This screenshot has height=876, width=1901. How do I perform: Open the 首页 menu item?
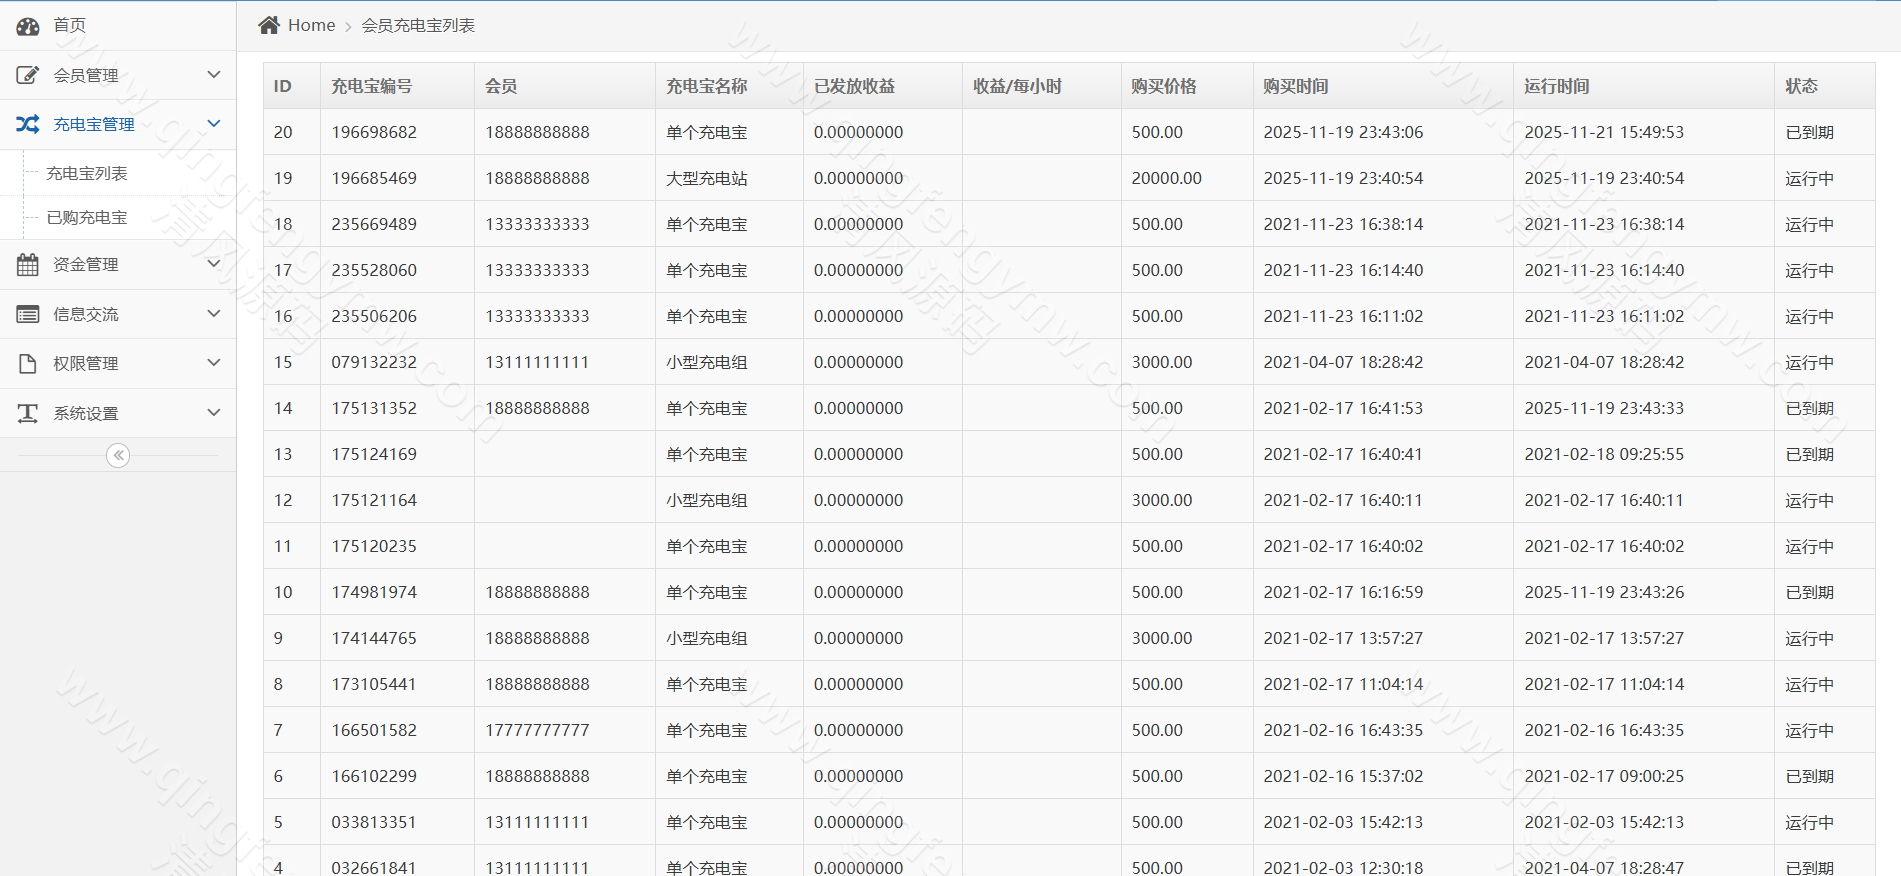click(118, 25)
